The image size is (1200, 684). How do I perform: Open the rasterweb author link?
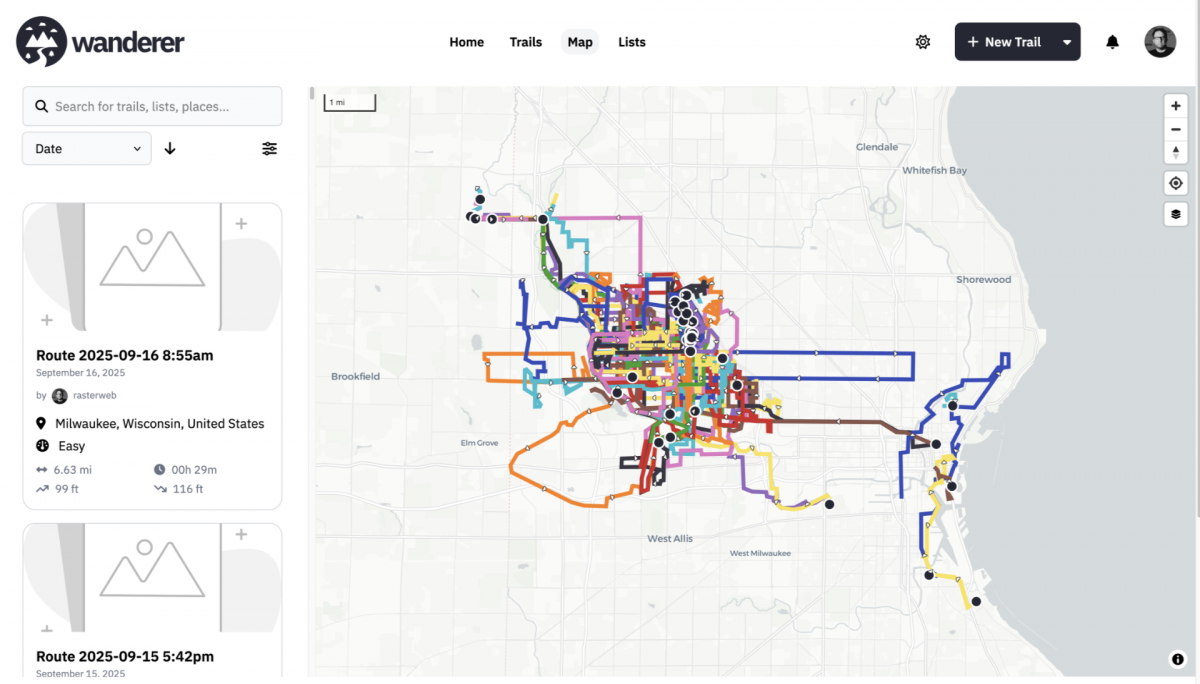[96, 396]
